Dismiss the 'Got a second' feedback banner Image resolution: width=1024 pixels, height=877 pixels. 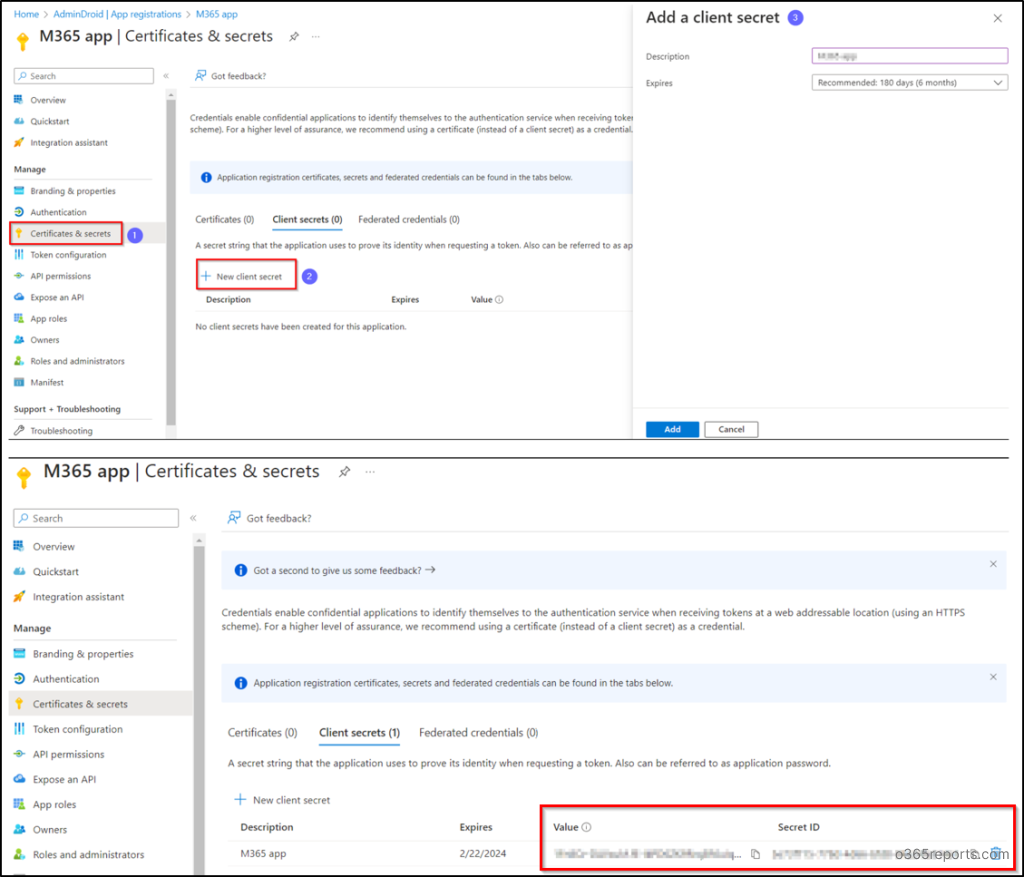(x=993, y=564)
